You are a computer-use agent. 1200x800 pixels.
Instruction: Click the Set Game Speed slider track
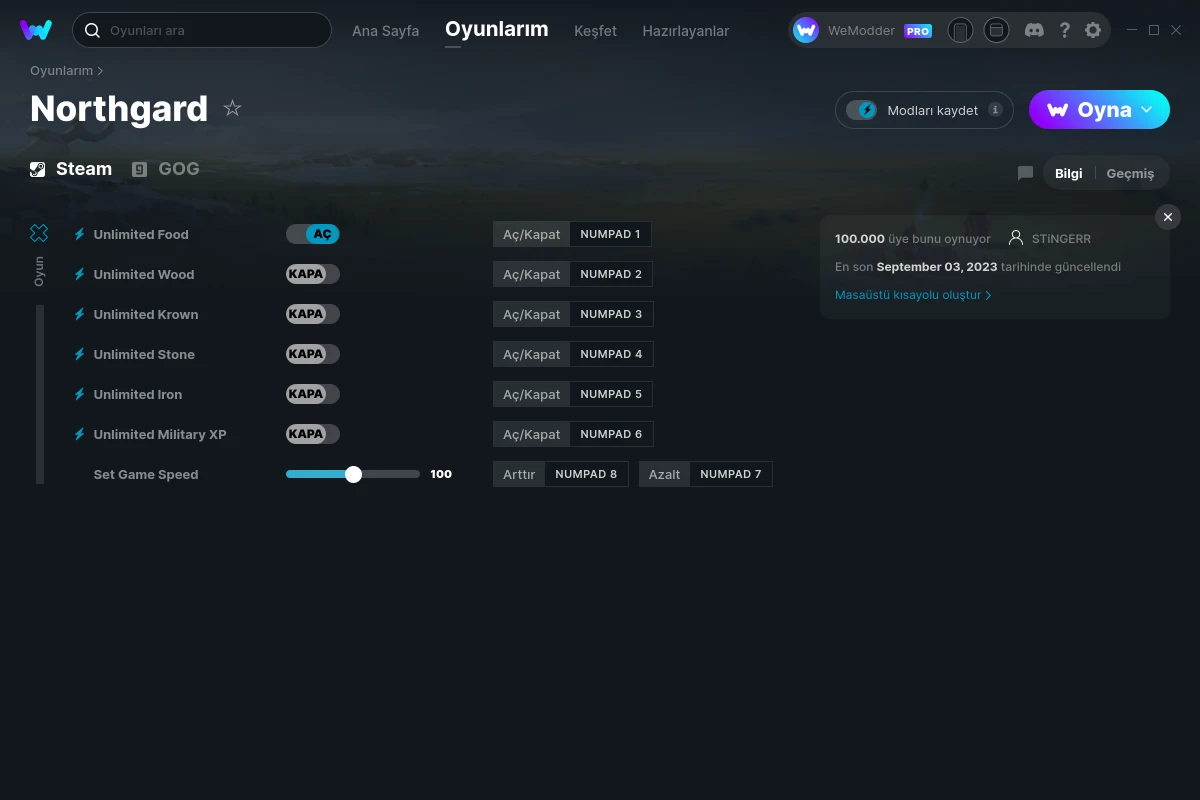(x=353, y=474)
